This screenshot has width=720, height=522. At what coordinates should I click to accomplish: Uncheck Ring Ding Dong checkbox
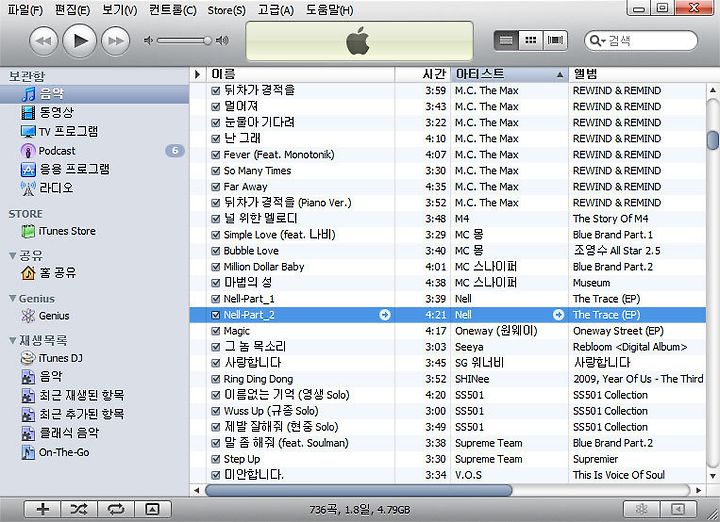coord(215,379)
